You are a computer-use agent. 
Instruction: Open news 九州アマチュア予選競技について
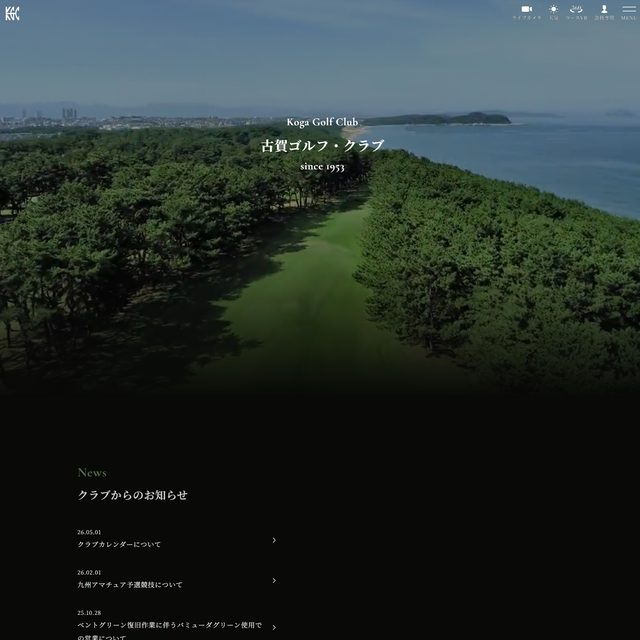point(130,585)
